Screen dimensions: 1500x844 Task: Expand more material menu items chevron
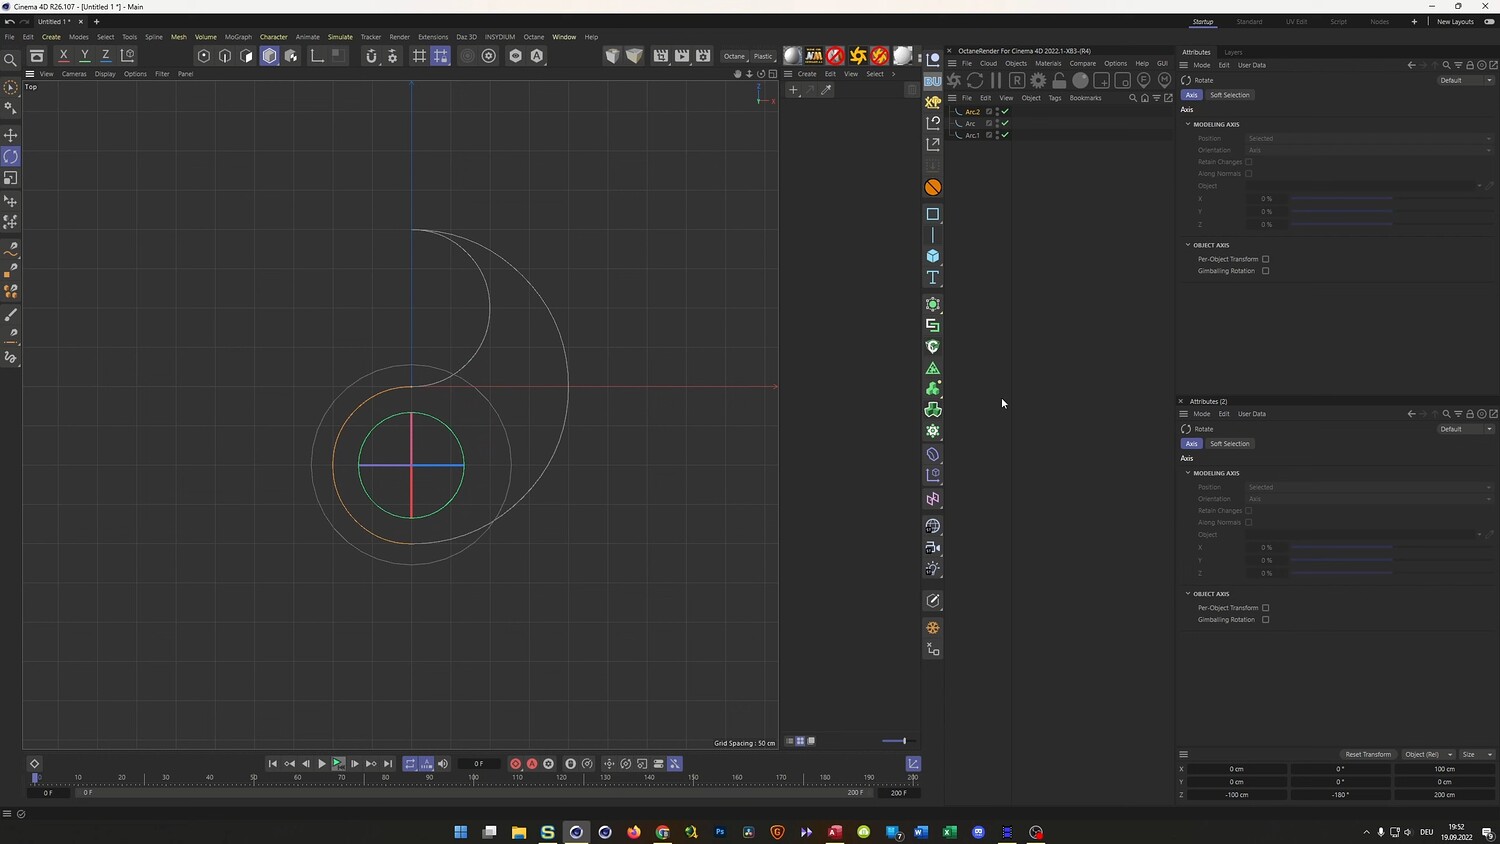pyautogui.click(x=893, y=74)
